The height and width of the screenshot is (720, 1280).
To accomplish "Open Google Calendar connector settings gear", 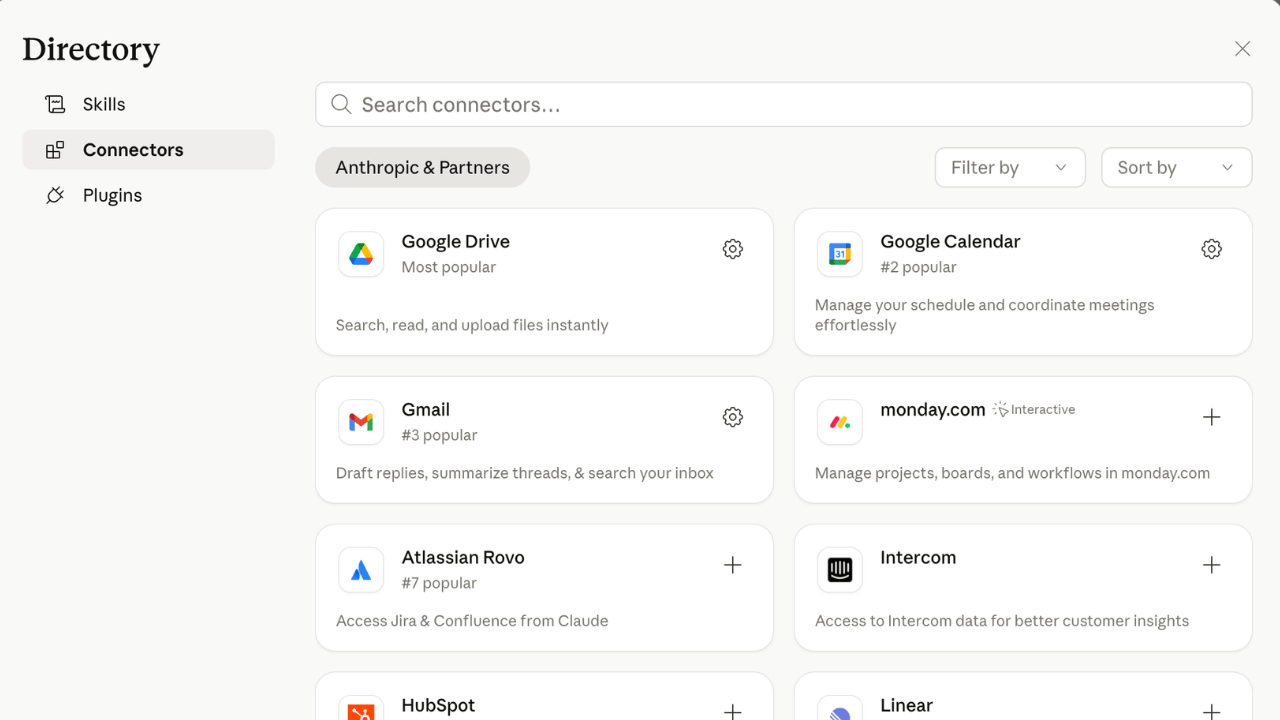I will pyautogui.click(x=1212, y=249).
